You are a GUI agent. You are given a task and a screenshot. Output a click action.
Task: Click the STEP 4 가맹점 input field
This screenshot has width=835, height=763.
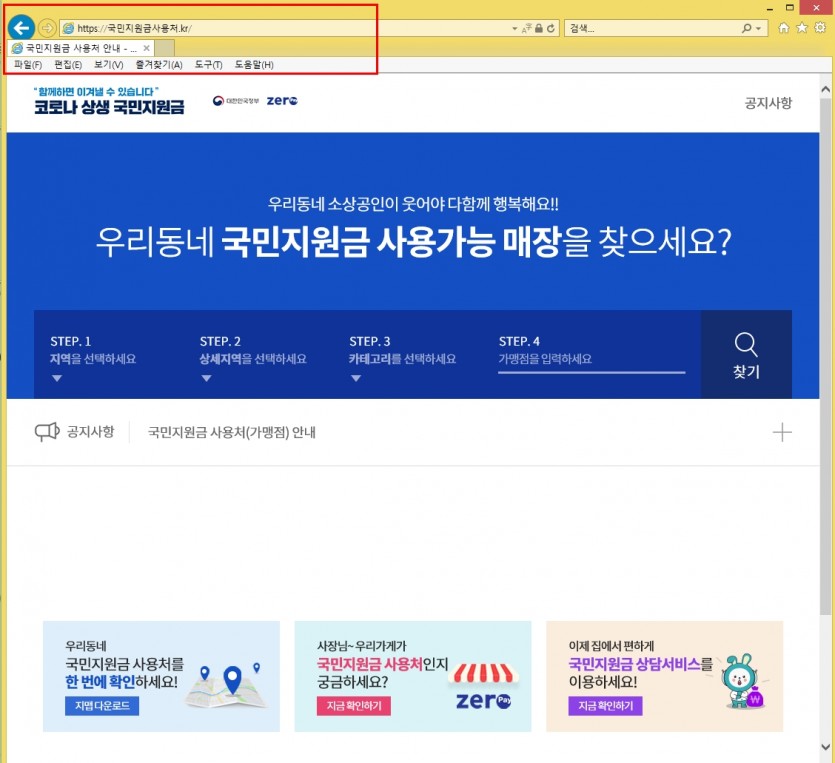click(x=591, y=360)
